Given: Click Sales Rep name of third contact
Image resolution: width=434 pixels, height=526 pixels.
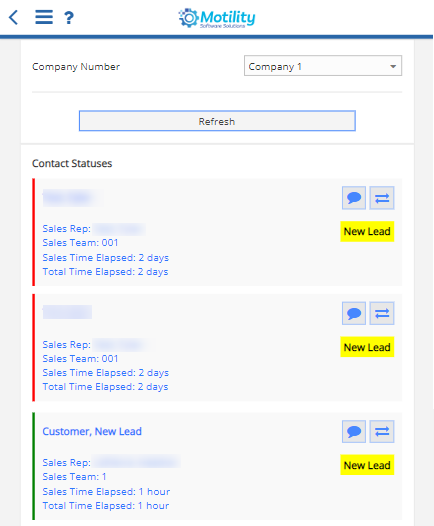Looking at the screenshot, I should (137, 462).
